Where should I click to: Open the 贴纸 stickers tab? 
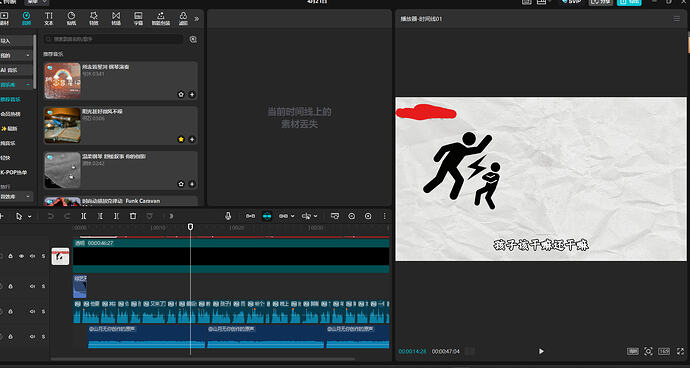(71, 18)
